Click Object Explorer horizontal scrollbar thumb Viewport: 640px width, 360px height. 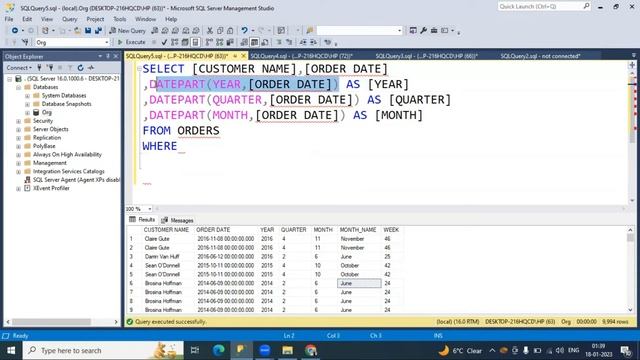click(x=51, y=322)
